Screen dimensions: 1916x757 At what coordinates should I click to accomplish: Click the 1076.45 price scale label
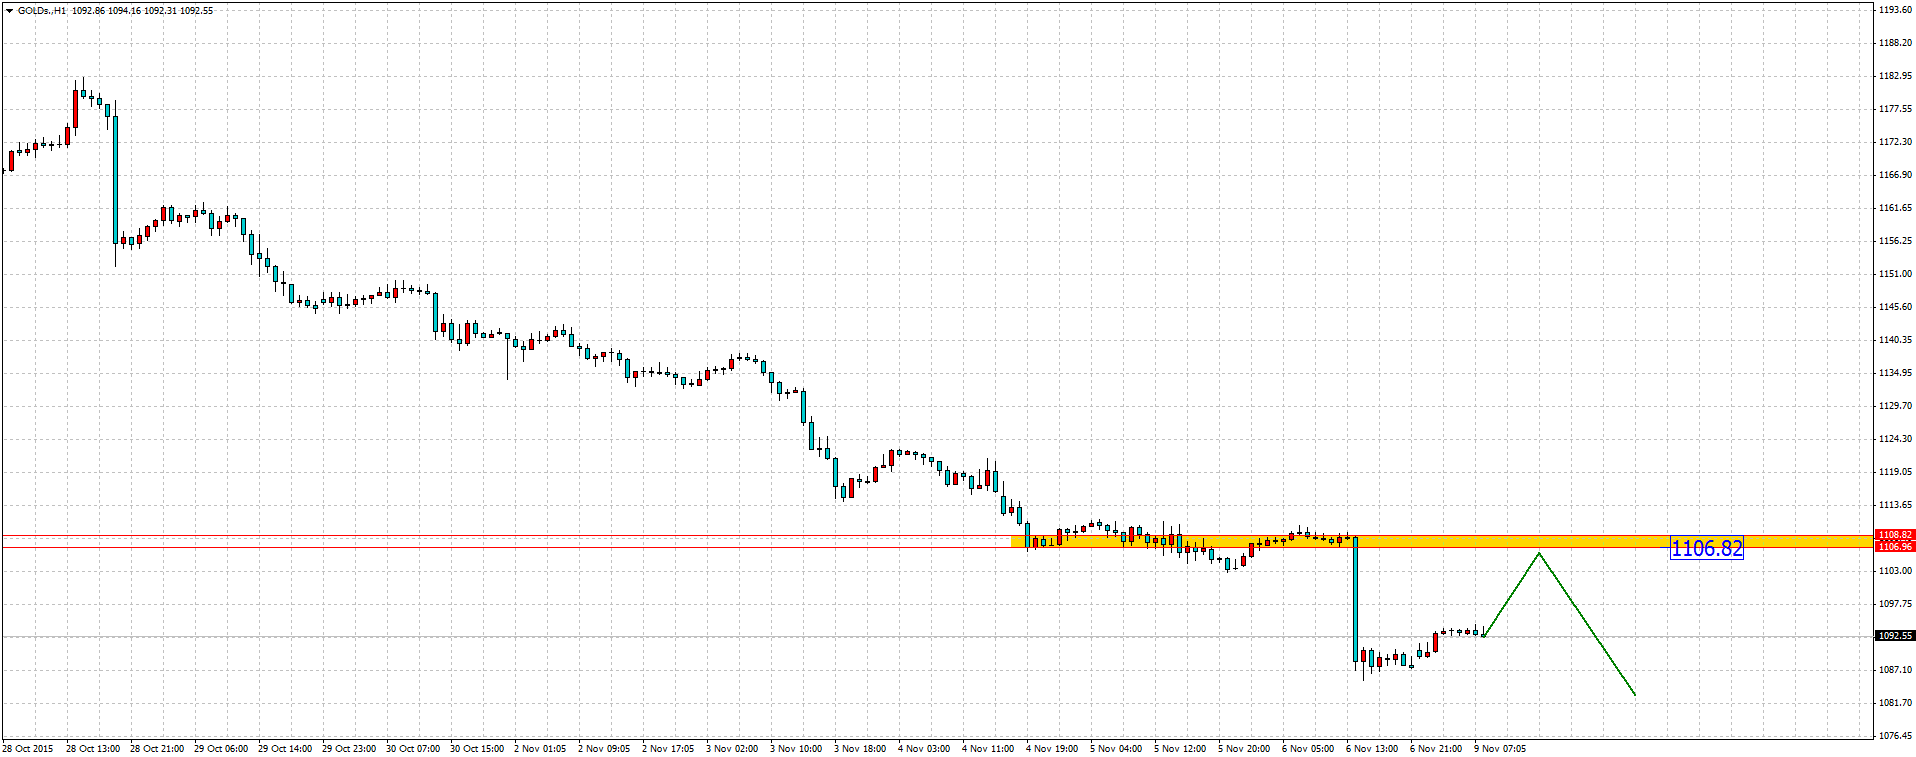pyautogui.click(x=1895, y=736)
